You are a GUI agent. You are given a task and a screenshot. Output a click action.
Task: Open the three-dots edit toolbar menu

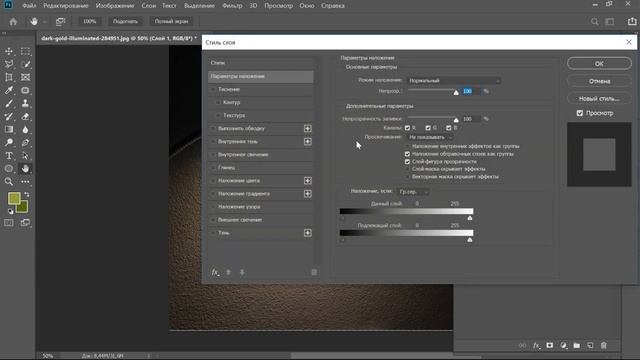click(x=25, y=182)
